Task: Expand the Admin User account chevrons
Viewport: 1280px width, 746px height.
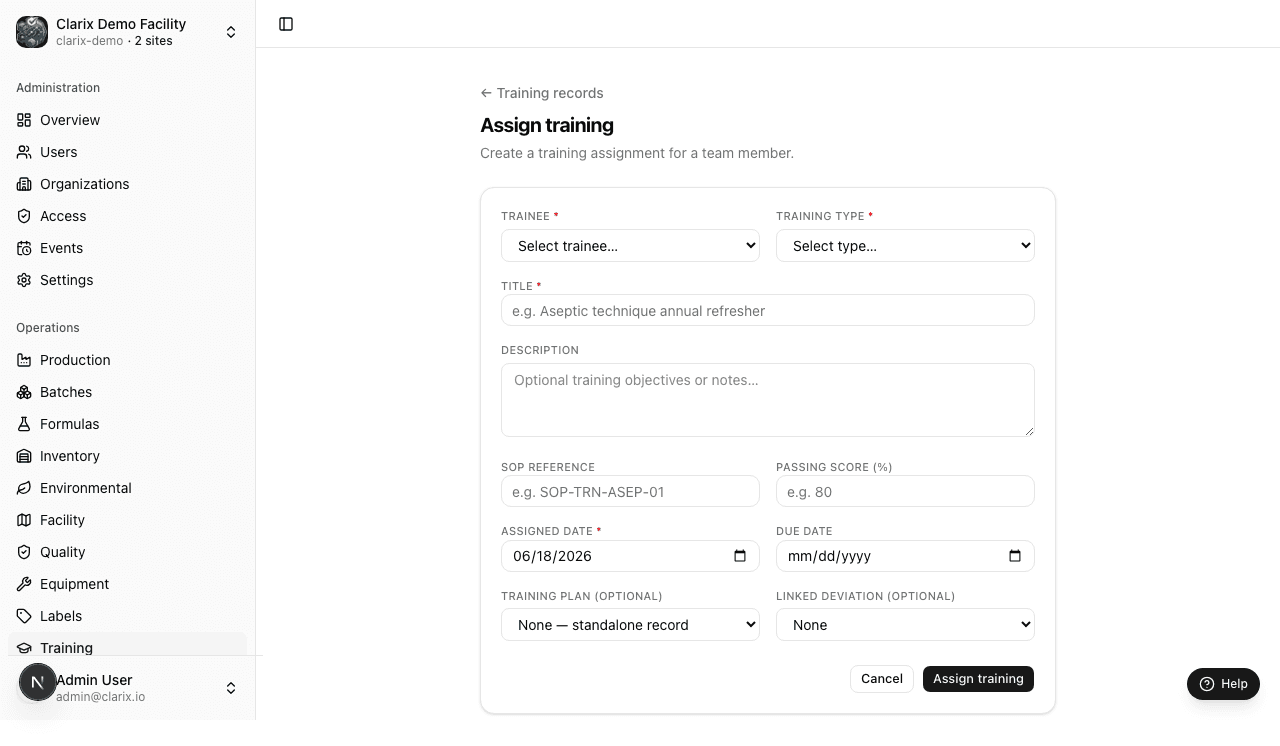Action: [231, 688]
